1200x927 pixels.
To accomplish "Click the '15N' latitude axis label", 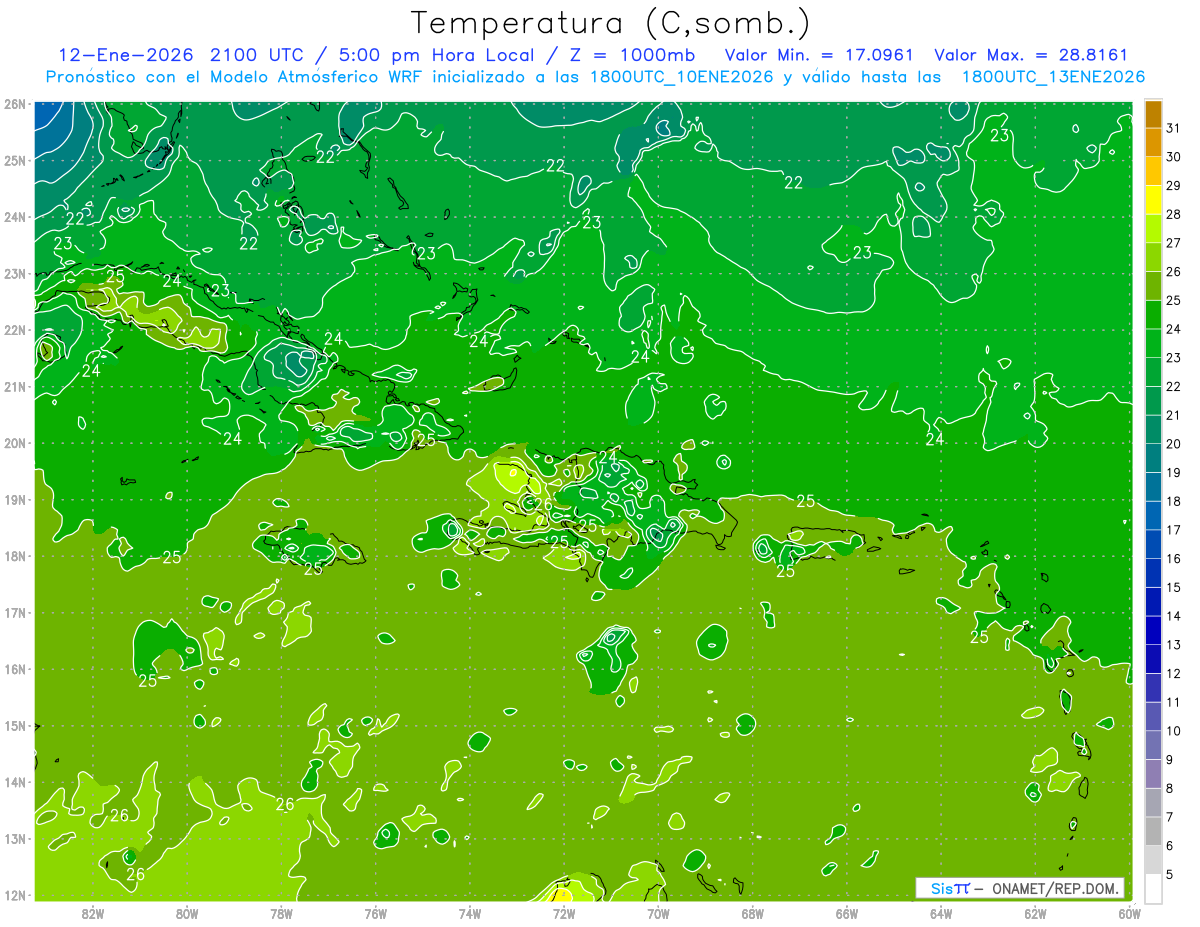I will click(14, 725).
